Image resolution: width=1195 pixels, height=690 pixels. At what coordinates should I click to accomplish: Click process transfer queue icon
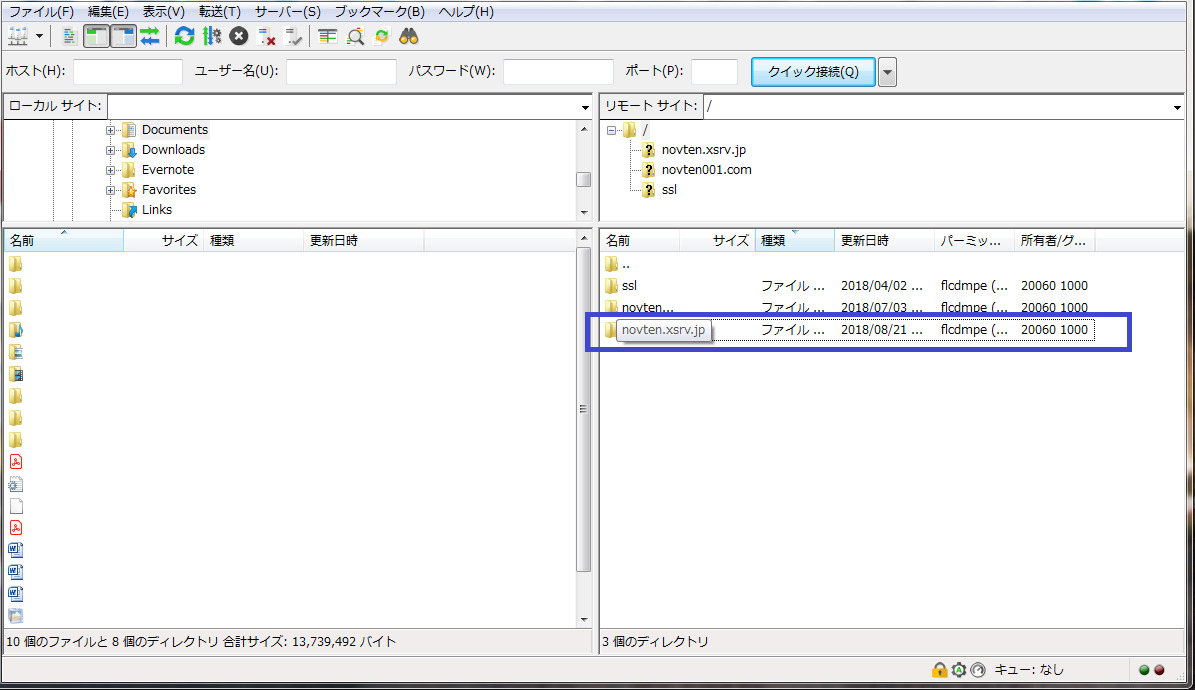212,36
